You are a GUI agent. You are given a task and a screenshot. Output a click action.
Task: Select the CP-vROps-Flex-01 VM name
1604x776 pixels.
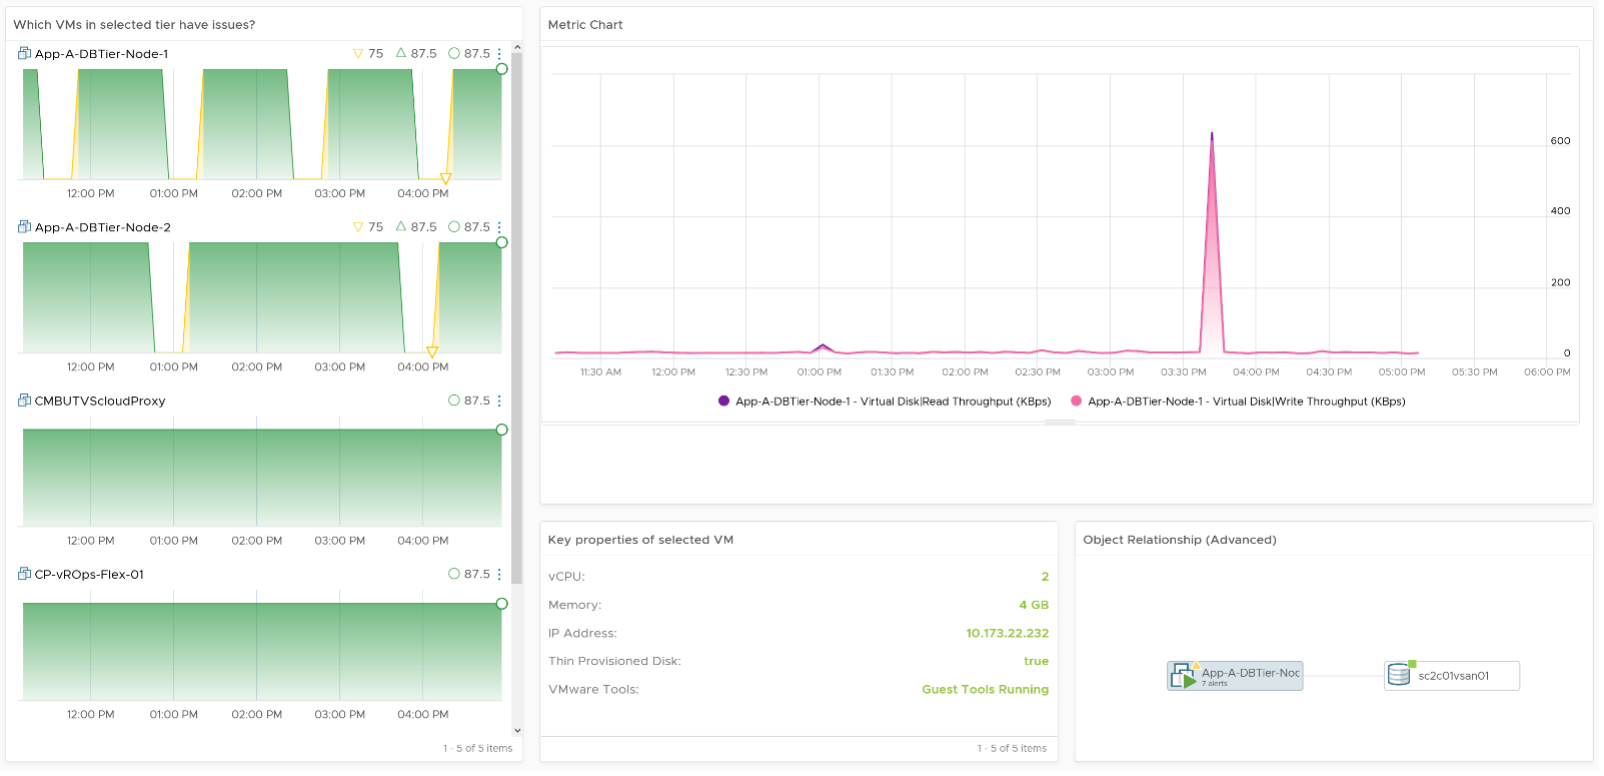pyautogui.click(x=89, y=575)
